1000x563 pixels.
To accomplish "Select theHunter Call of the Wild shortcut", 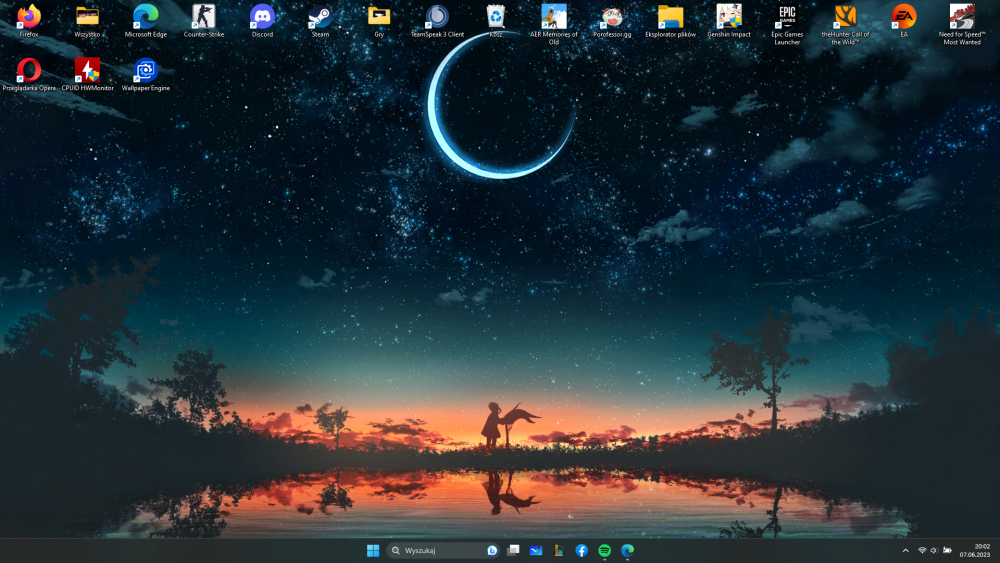I will point(846,24).
